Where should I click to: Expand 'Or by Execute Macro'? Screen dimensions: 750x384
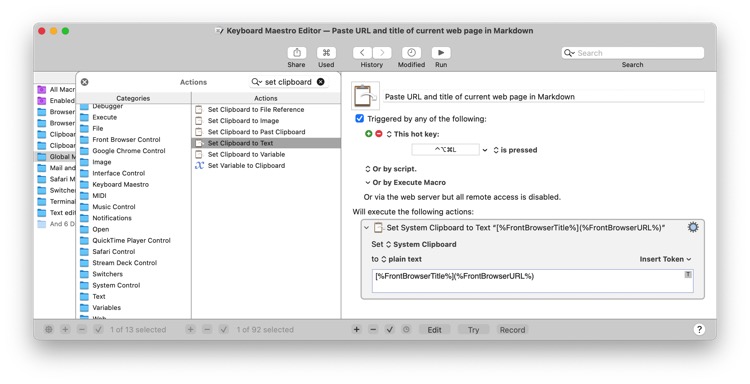click(x=367, y=183)
